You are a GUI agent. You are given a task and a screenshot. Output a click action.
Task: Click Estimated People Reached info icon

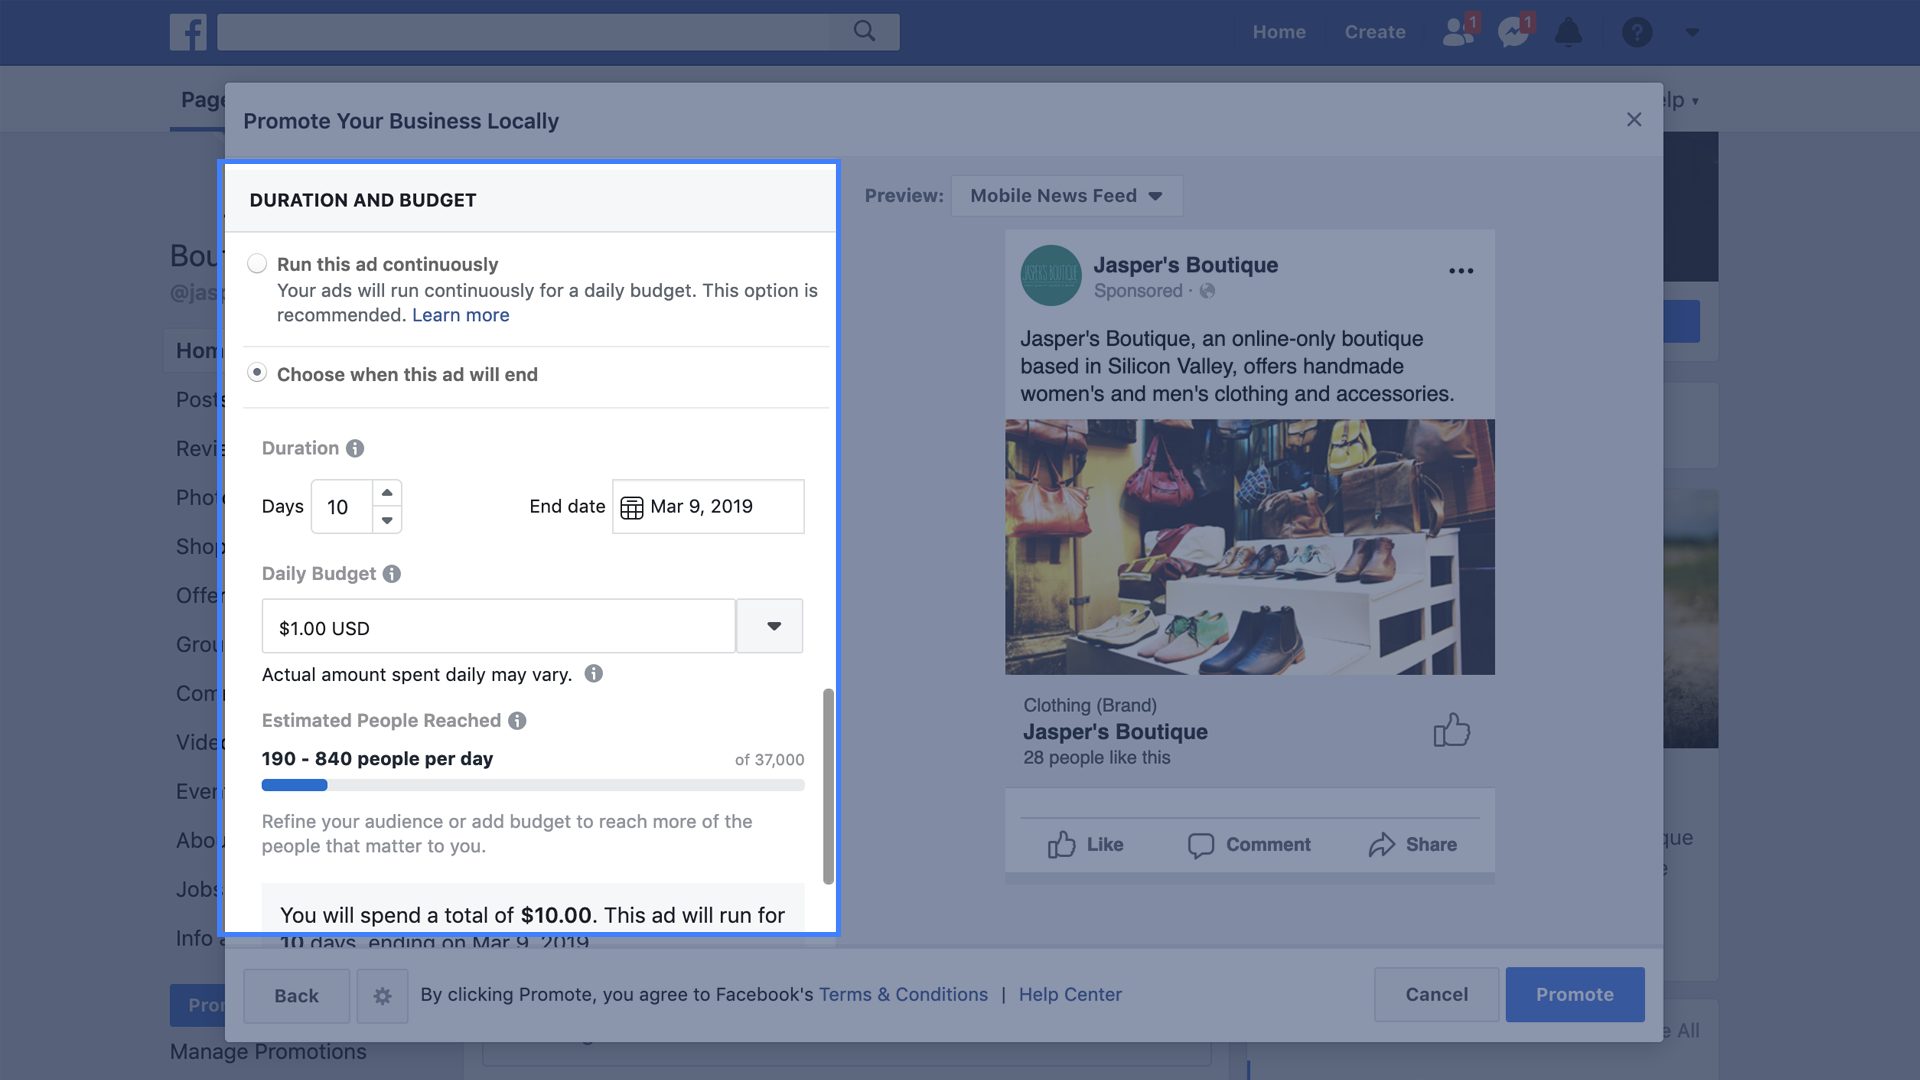[x=517, y=721]
